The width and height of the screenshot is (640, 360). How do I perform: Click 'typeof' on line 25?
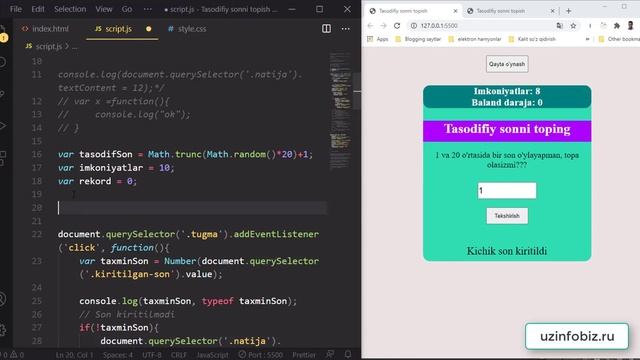pyautogui.click(x=218, y=301)
